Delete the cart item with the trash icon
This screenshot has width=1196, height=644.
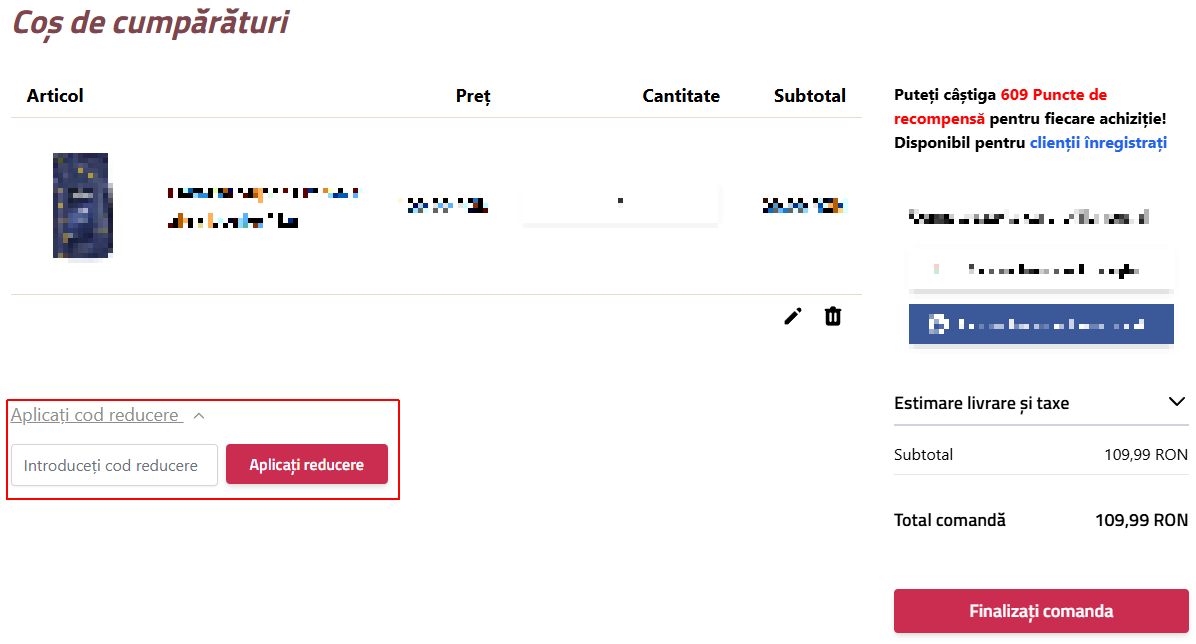833,316
